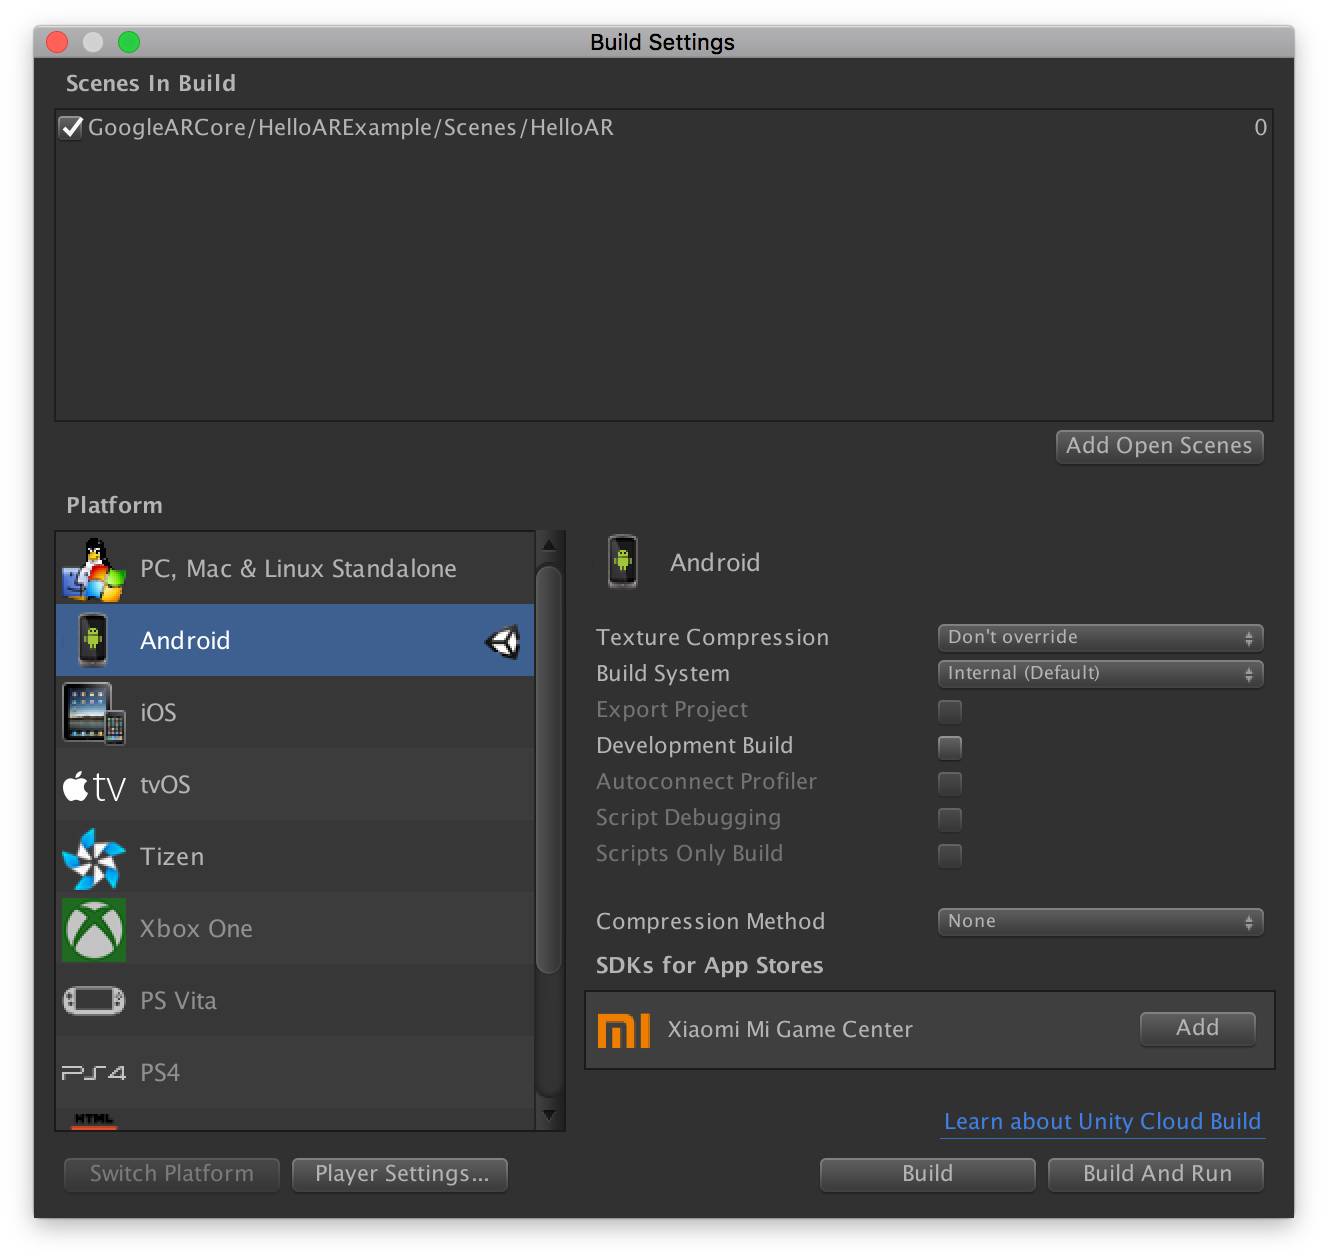Image resolution: width=1328 pixels, height=1260 pixels.
Task: Open the Compression Method dropdown
Action: coord(1100,922)
